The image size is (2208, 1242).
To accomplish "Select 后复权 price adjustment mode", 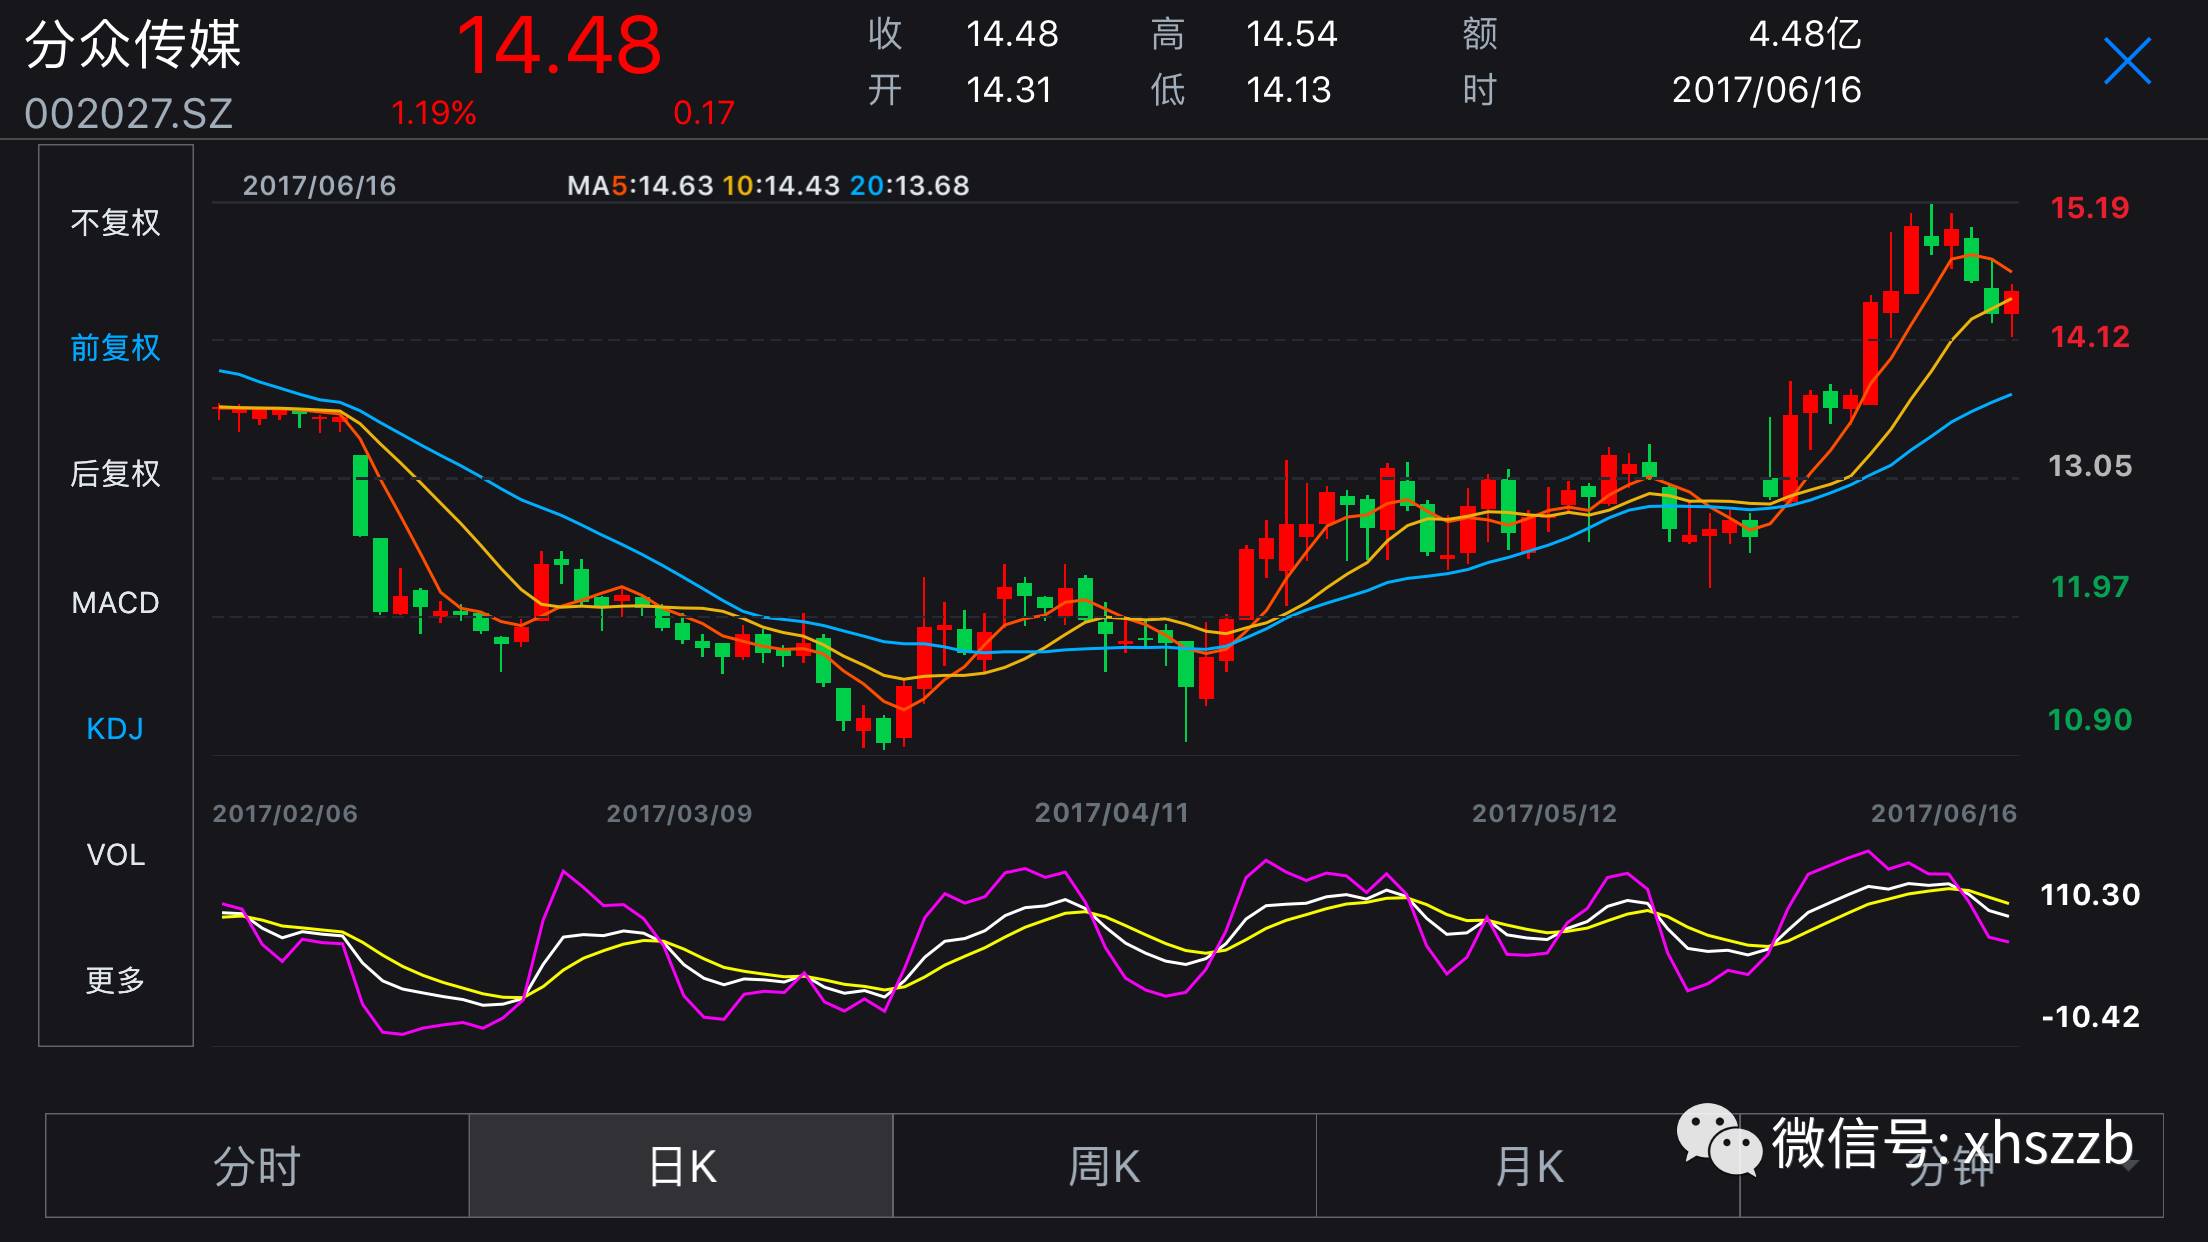I will point(115,473).
